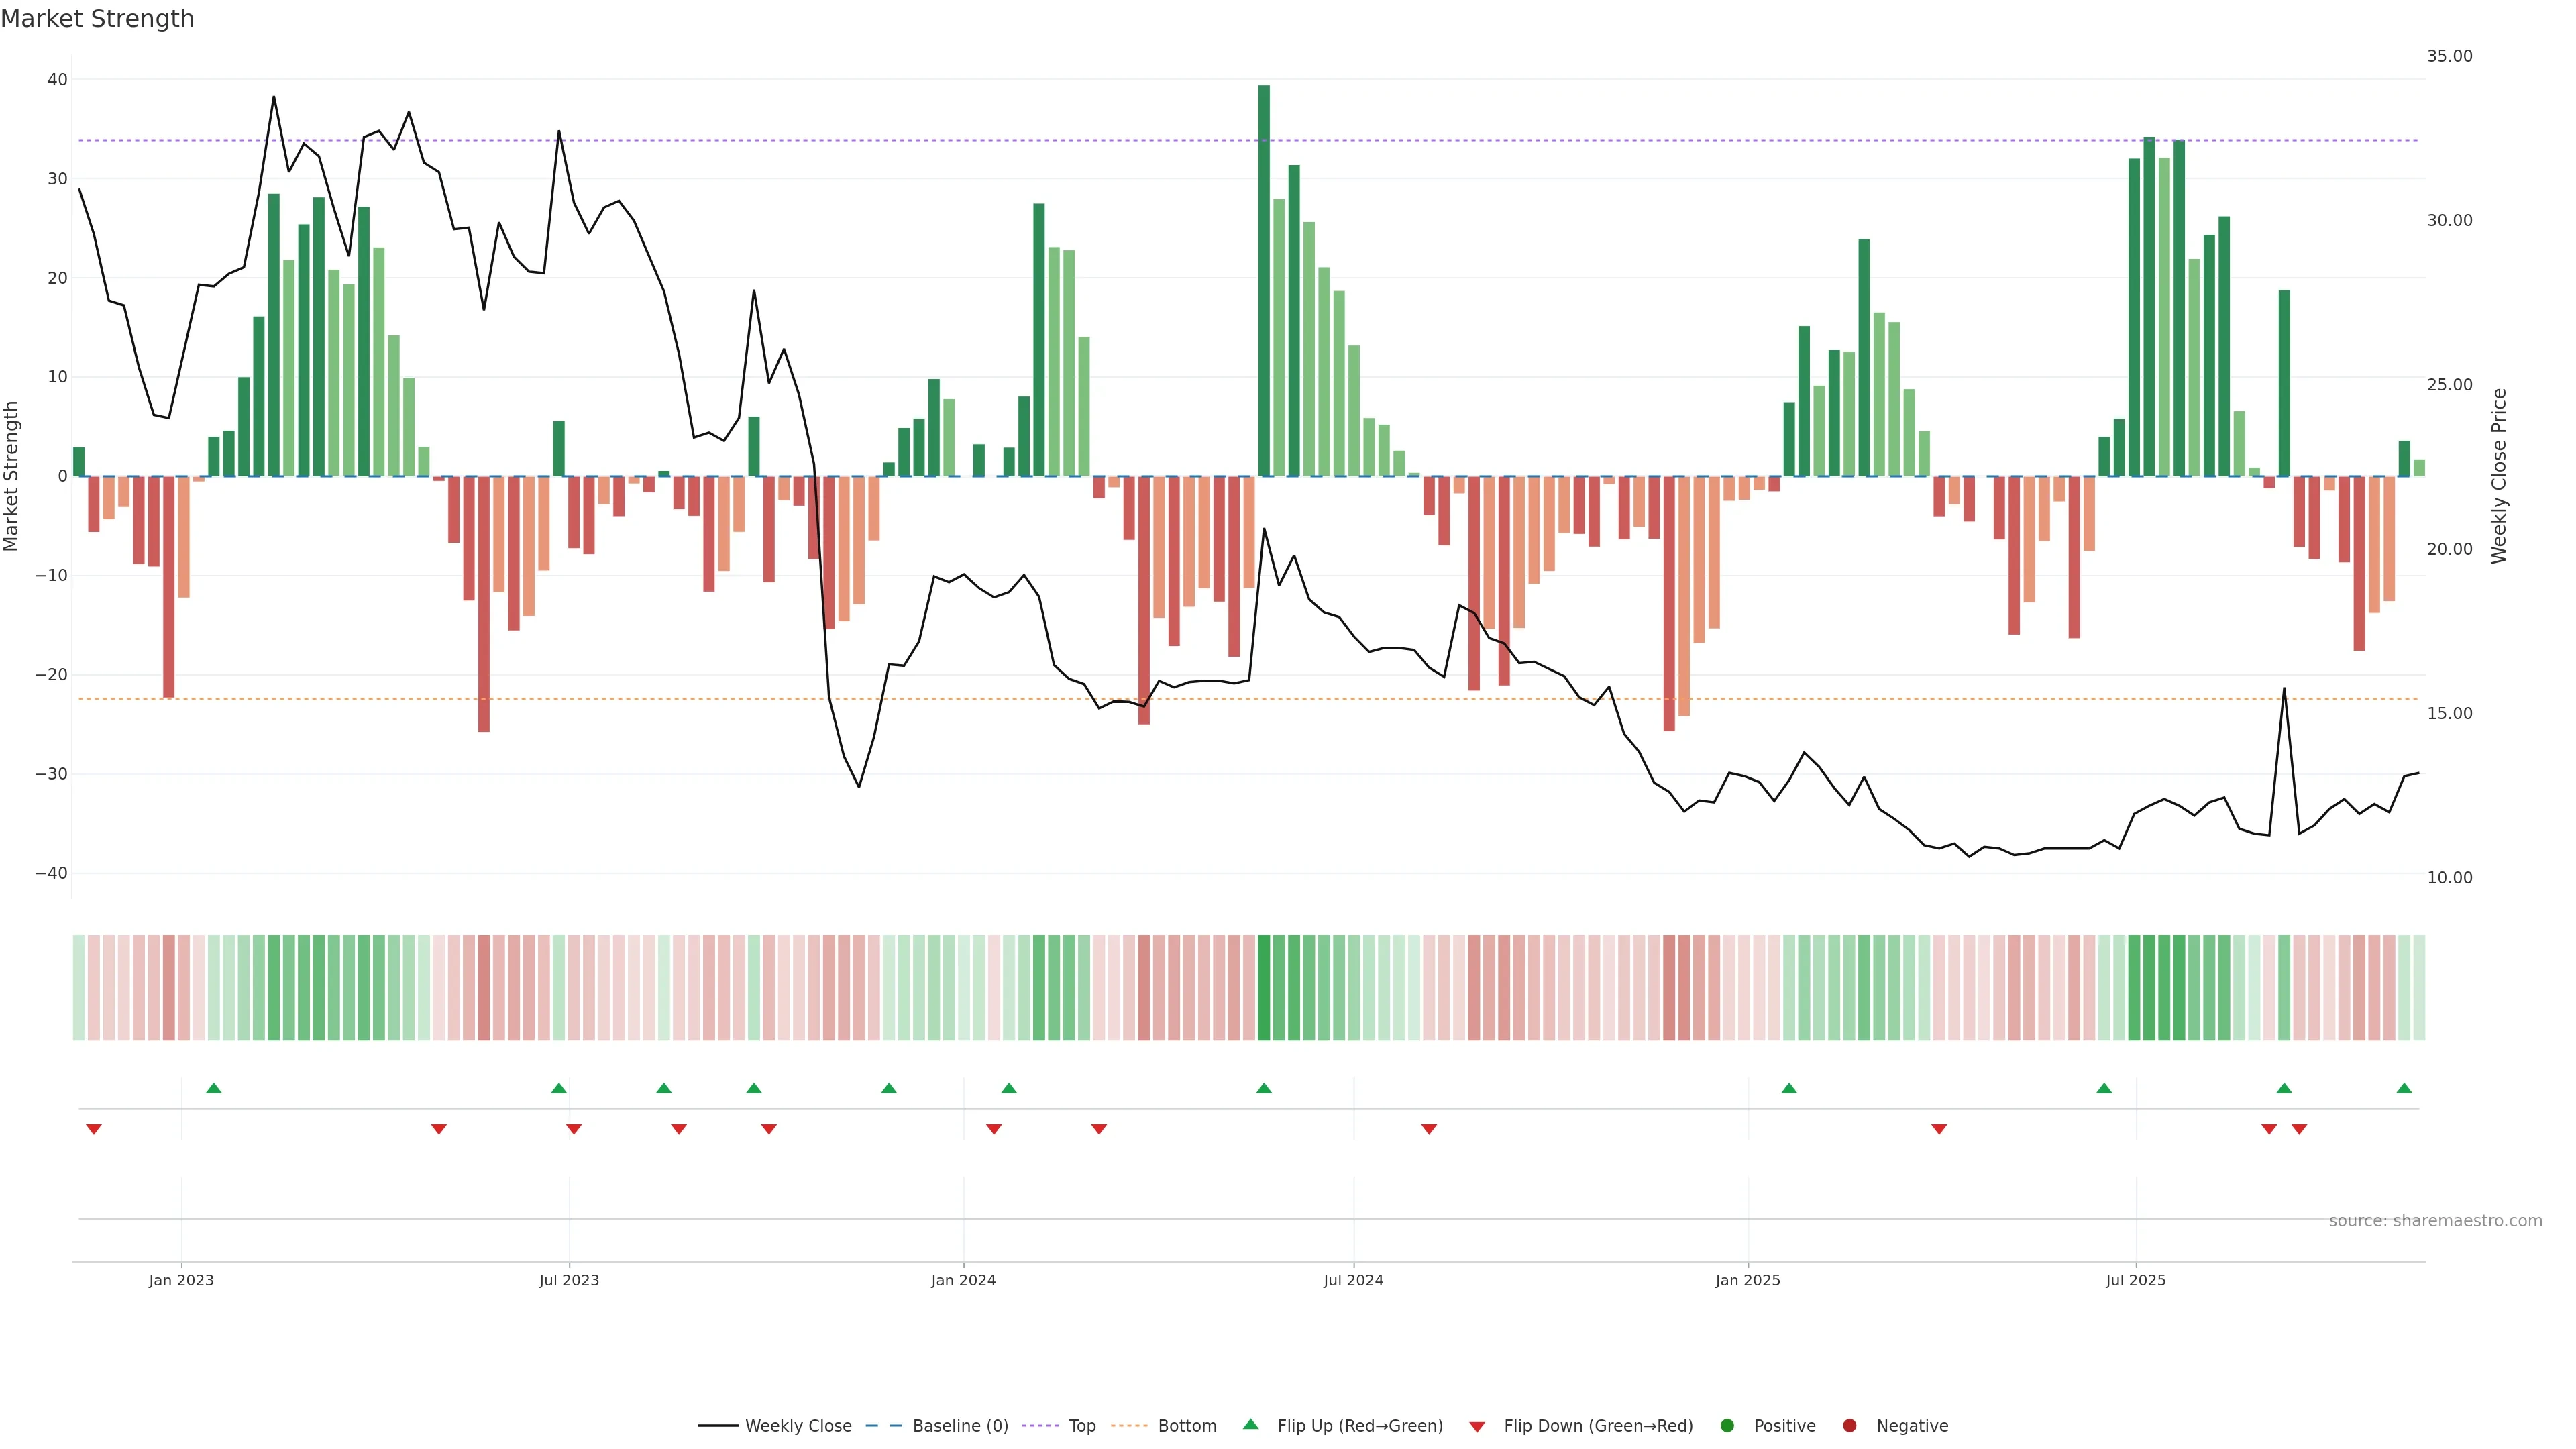This screenshot has width=2576, height=1449.
Task: Click the Jan 2024 x-axis label
Action: click(963, 1280)
